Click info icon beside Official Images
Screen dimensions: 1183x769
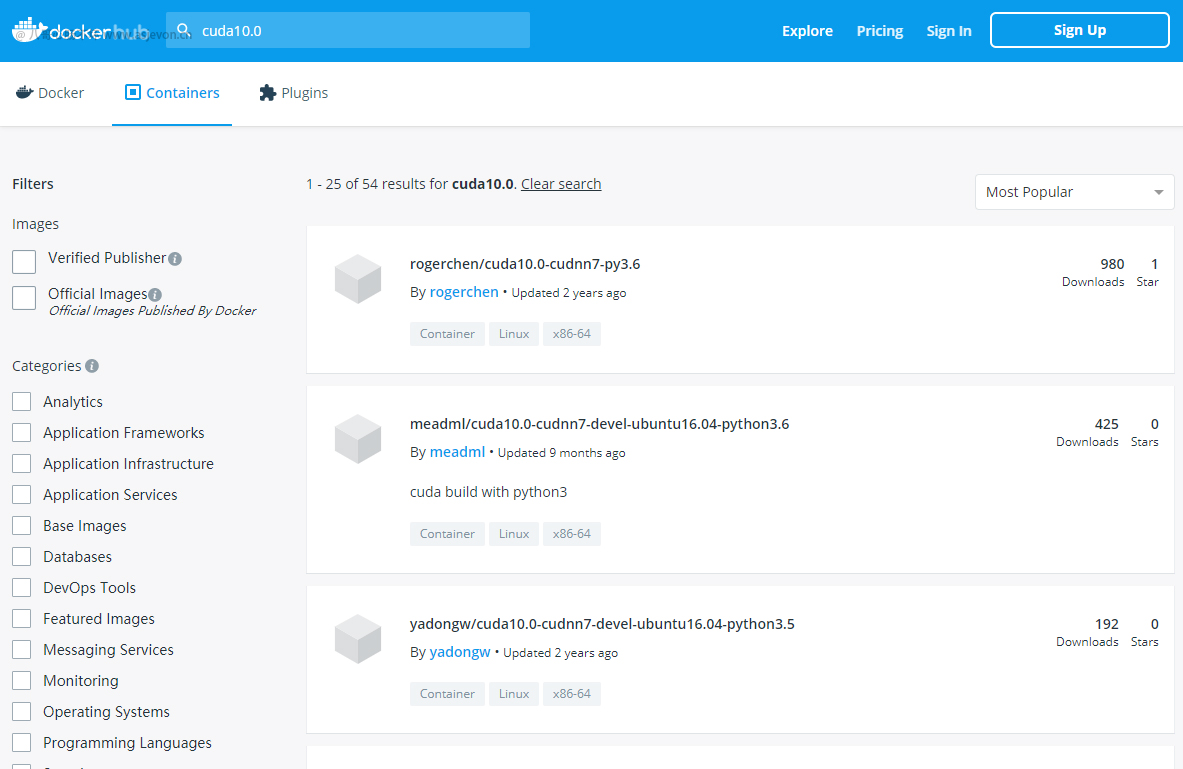coord(155,294)
